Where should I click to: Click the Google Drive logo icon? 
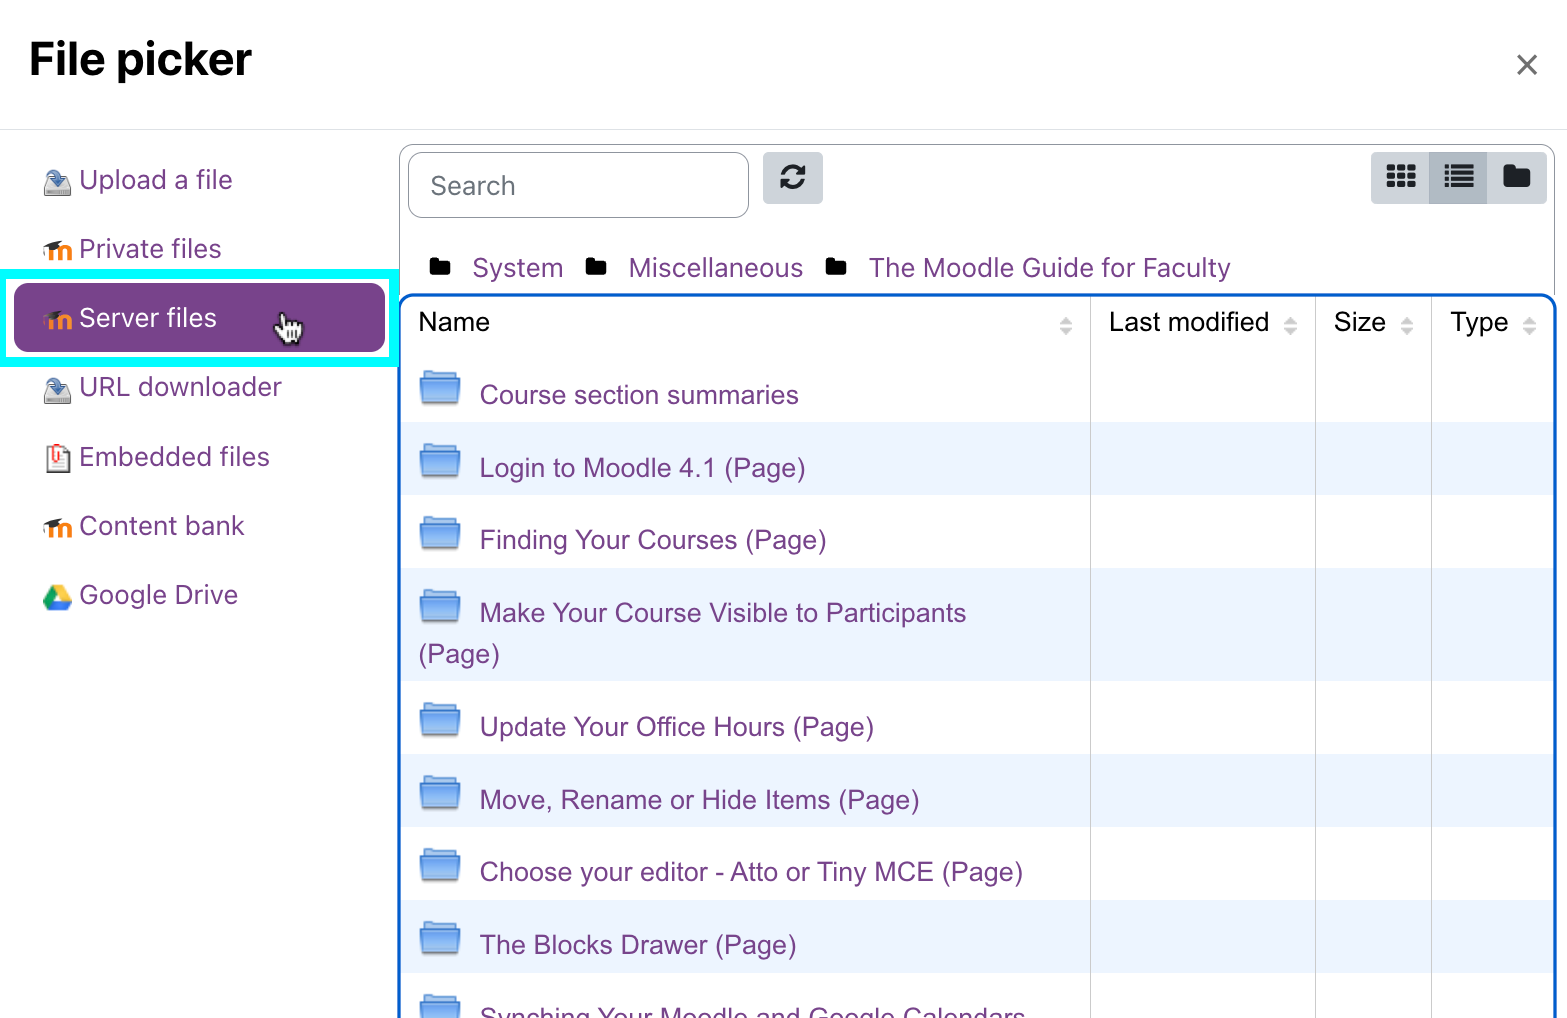[x=57, y=597]
